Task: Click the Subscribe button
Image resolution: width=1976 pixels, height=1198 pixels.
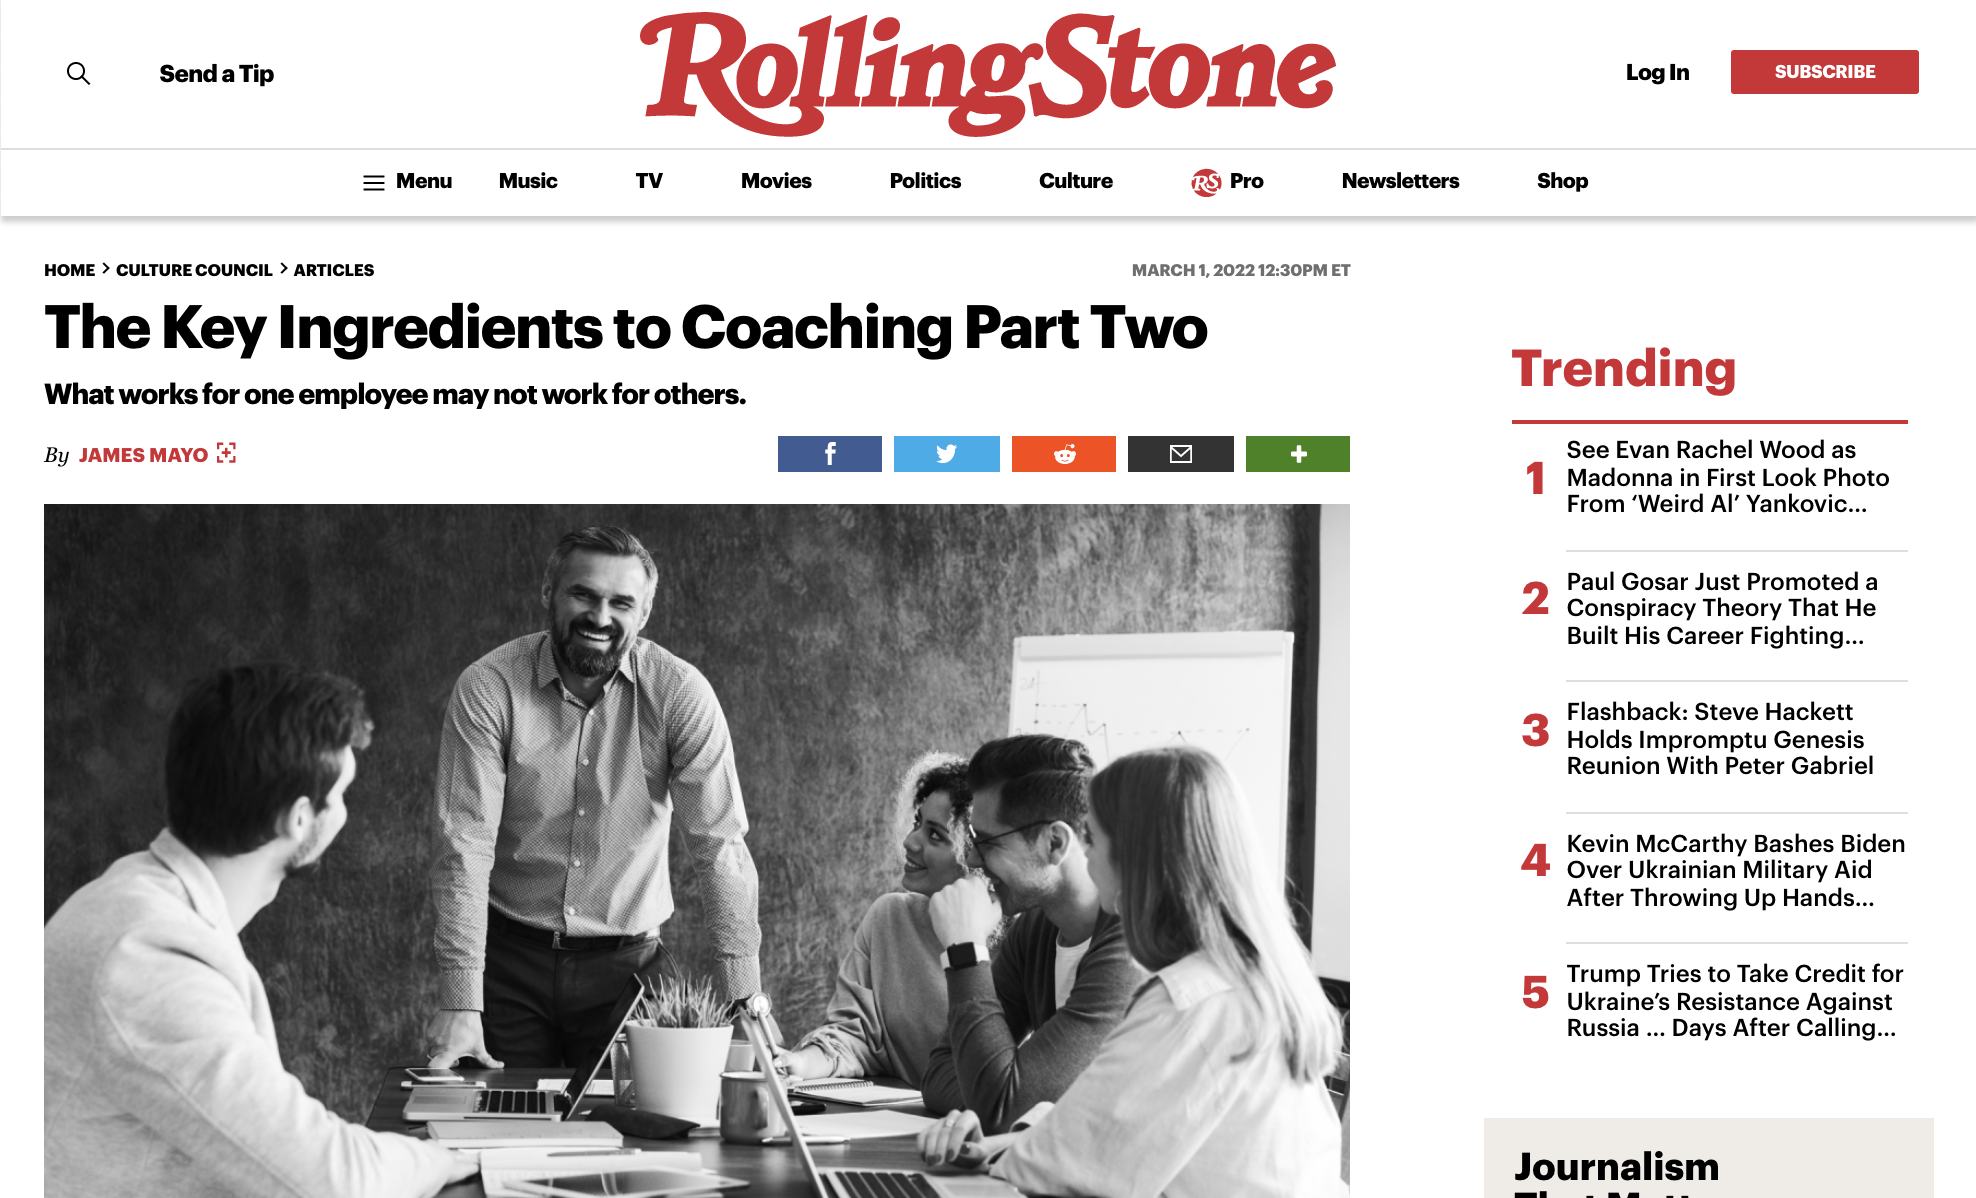Action: tap(1825, 72)
